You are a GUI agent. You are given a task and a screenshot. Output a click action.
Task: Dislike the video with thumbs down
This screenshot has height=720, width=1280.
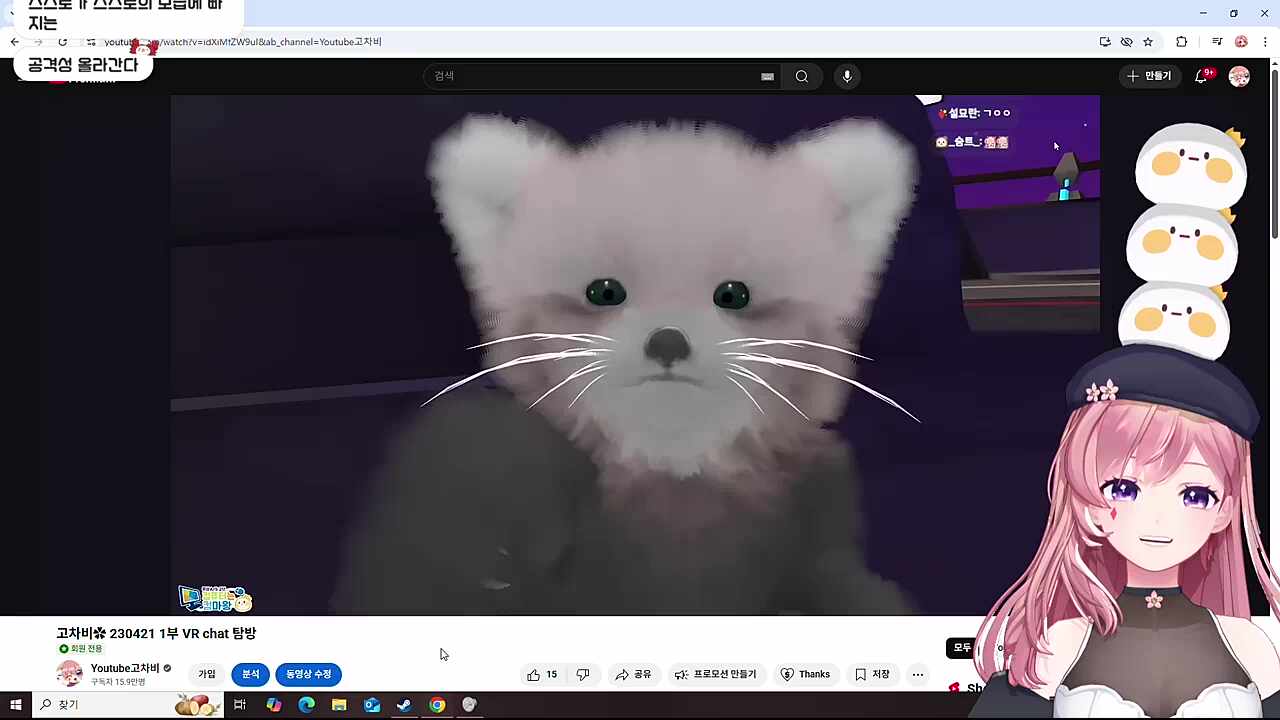click(583, 675)
